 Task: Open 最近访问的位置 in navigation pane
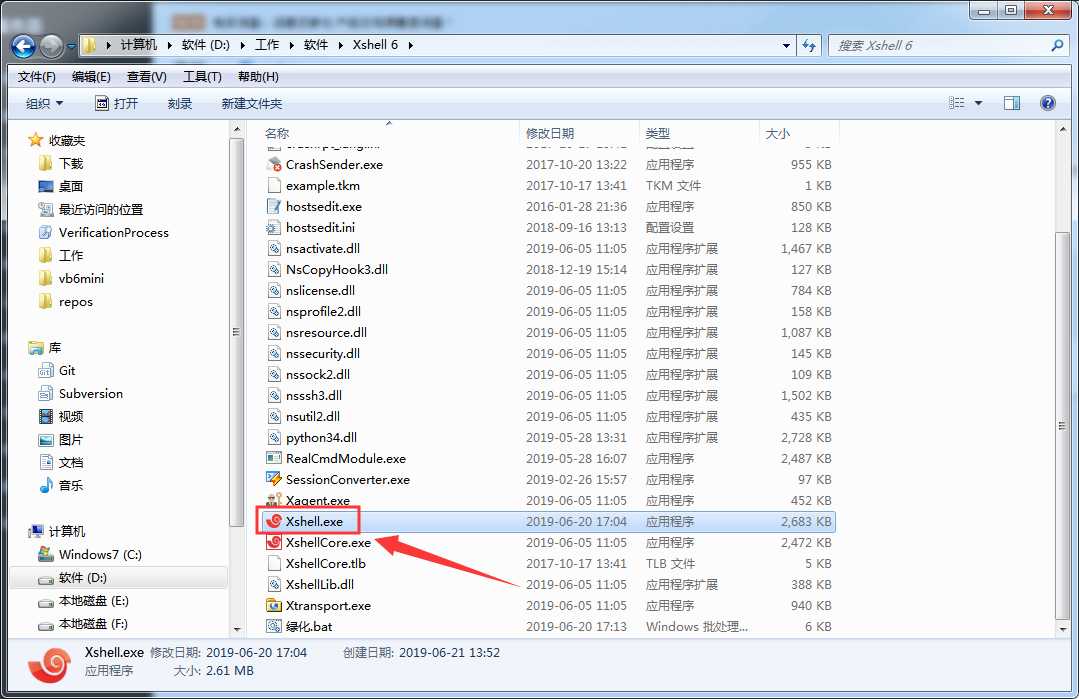point(101,209)
